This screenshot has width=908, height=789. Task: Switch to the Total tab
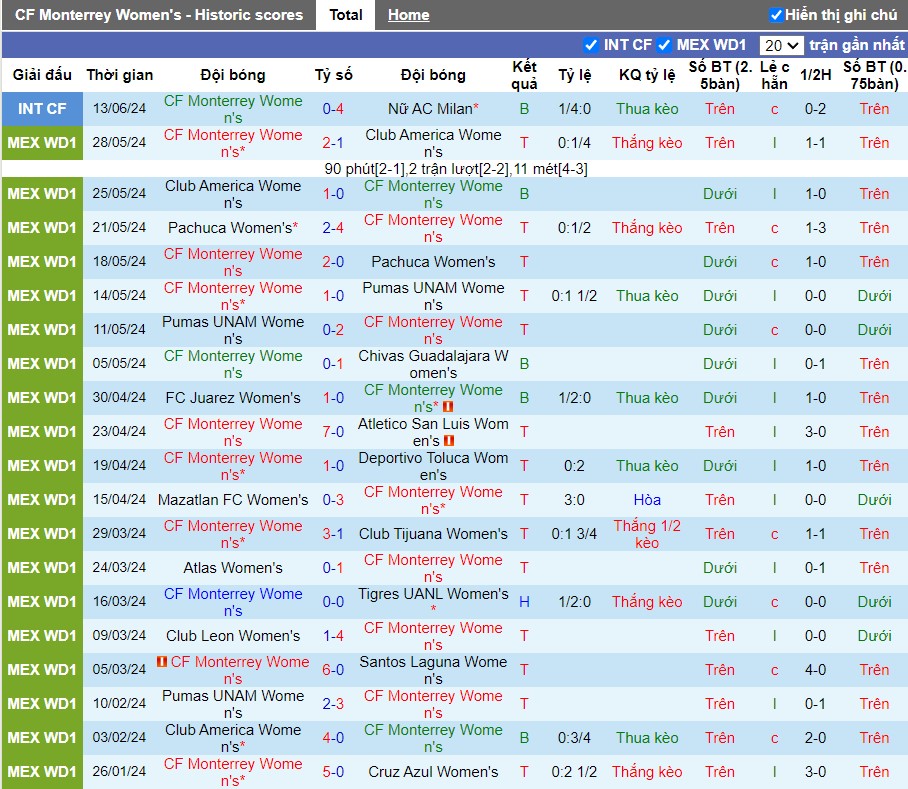point(346,15)
